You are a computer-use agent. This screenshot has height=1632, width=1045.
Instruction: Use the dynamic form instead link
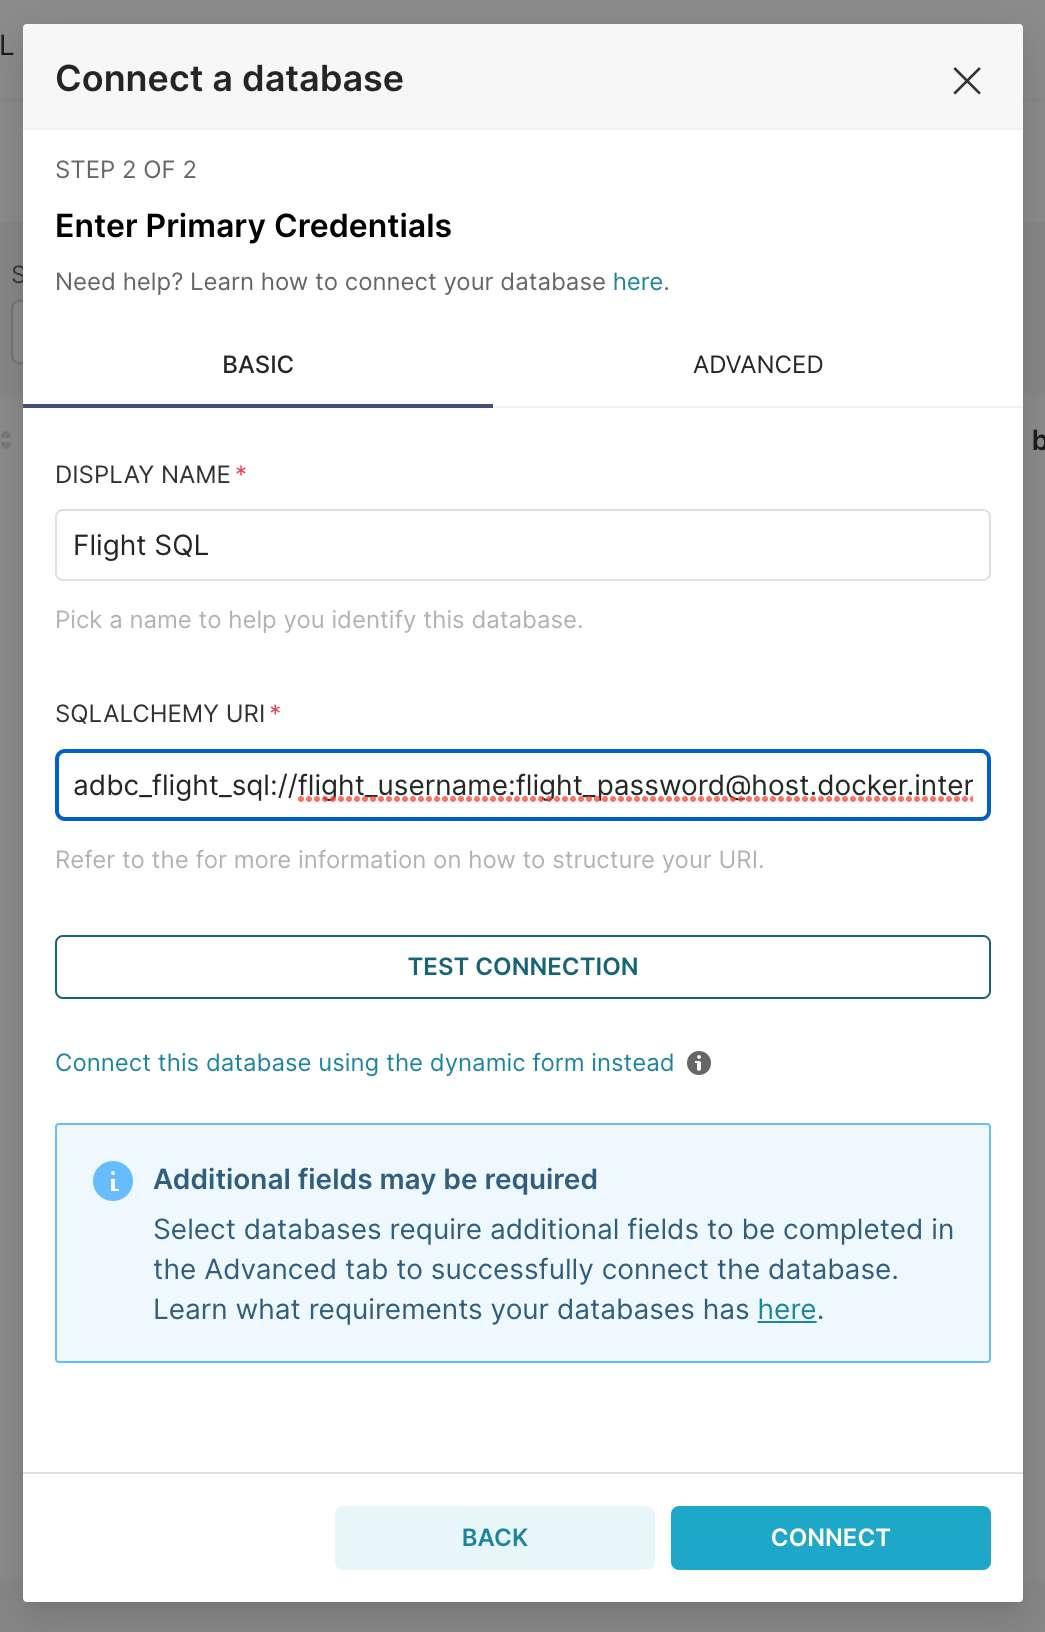pos(364,1063)
